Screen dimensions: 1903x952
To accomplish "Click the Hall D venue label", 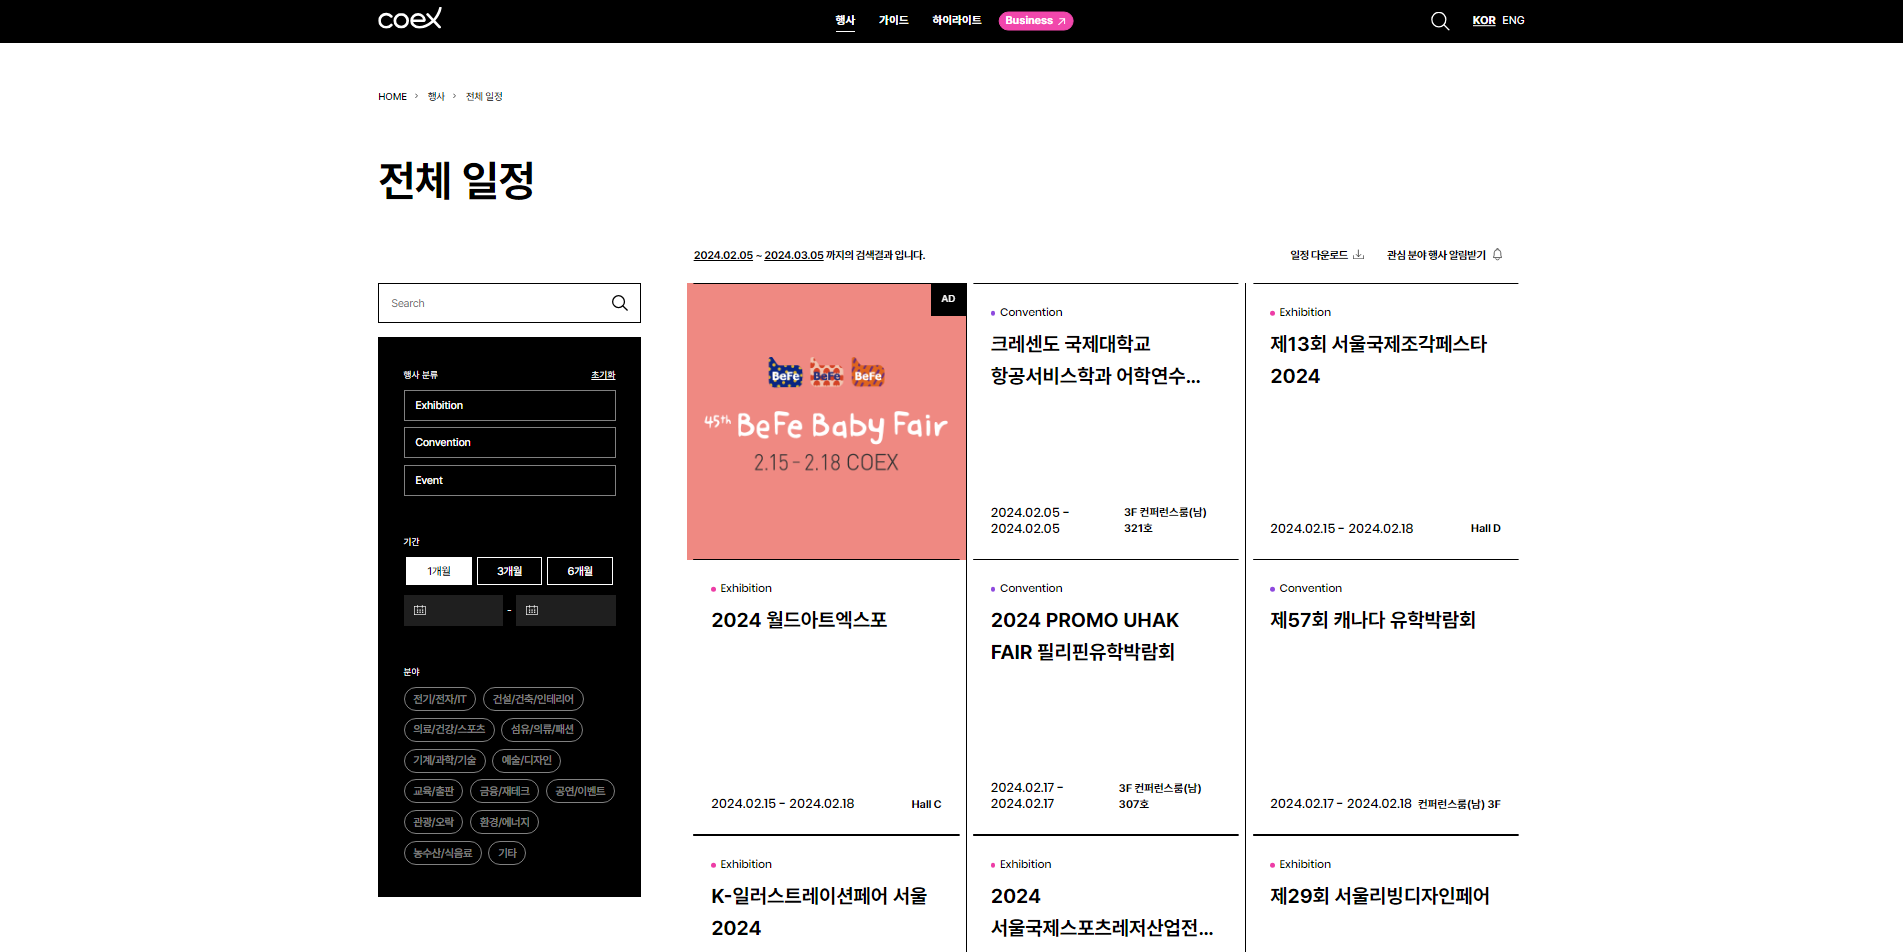I will 1485,528.
